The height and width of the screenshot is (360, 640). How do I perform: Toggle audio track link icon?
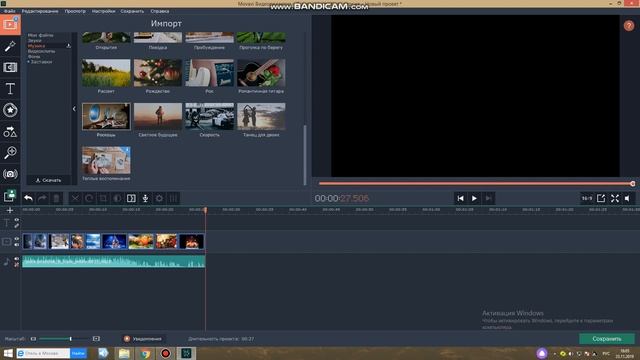coord(17,264)
